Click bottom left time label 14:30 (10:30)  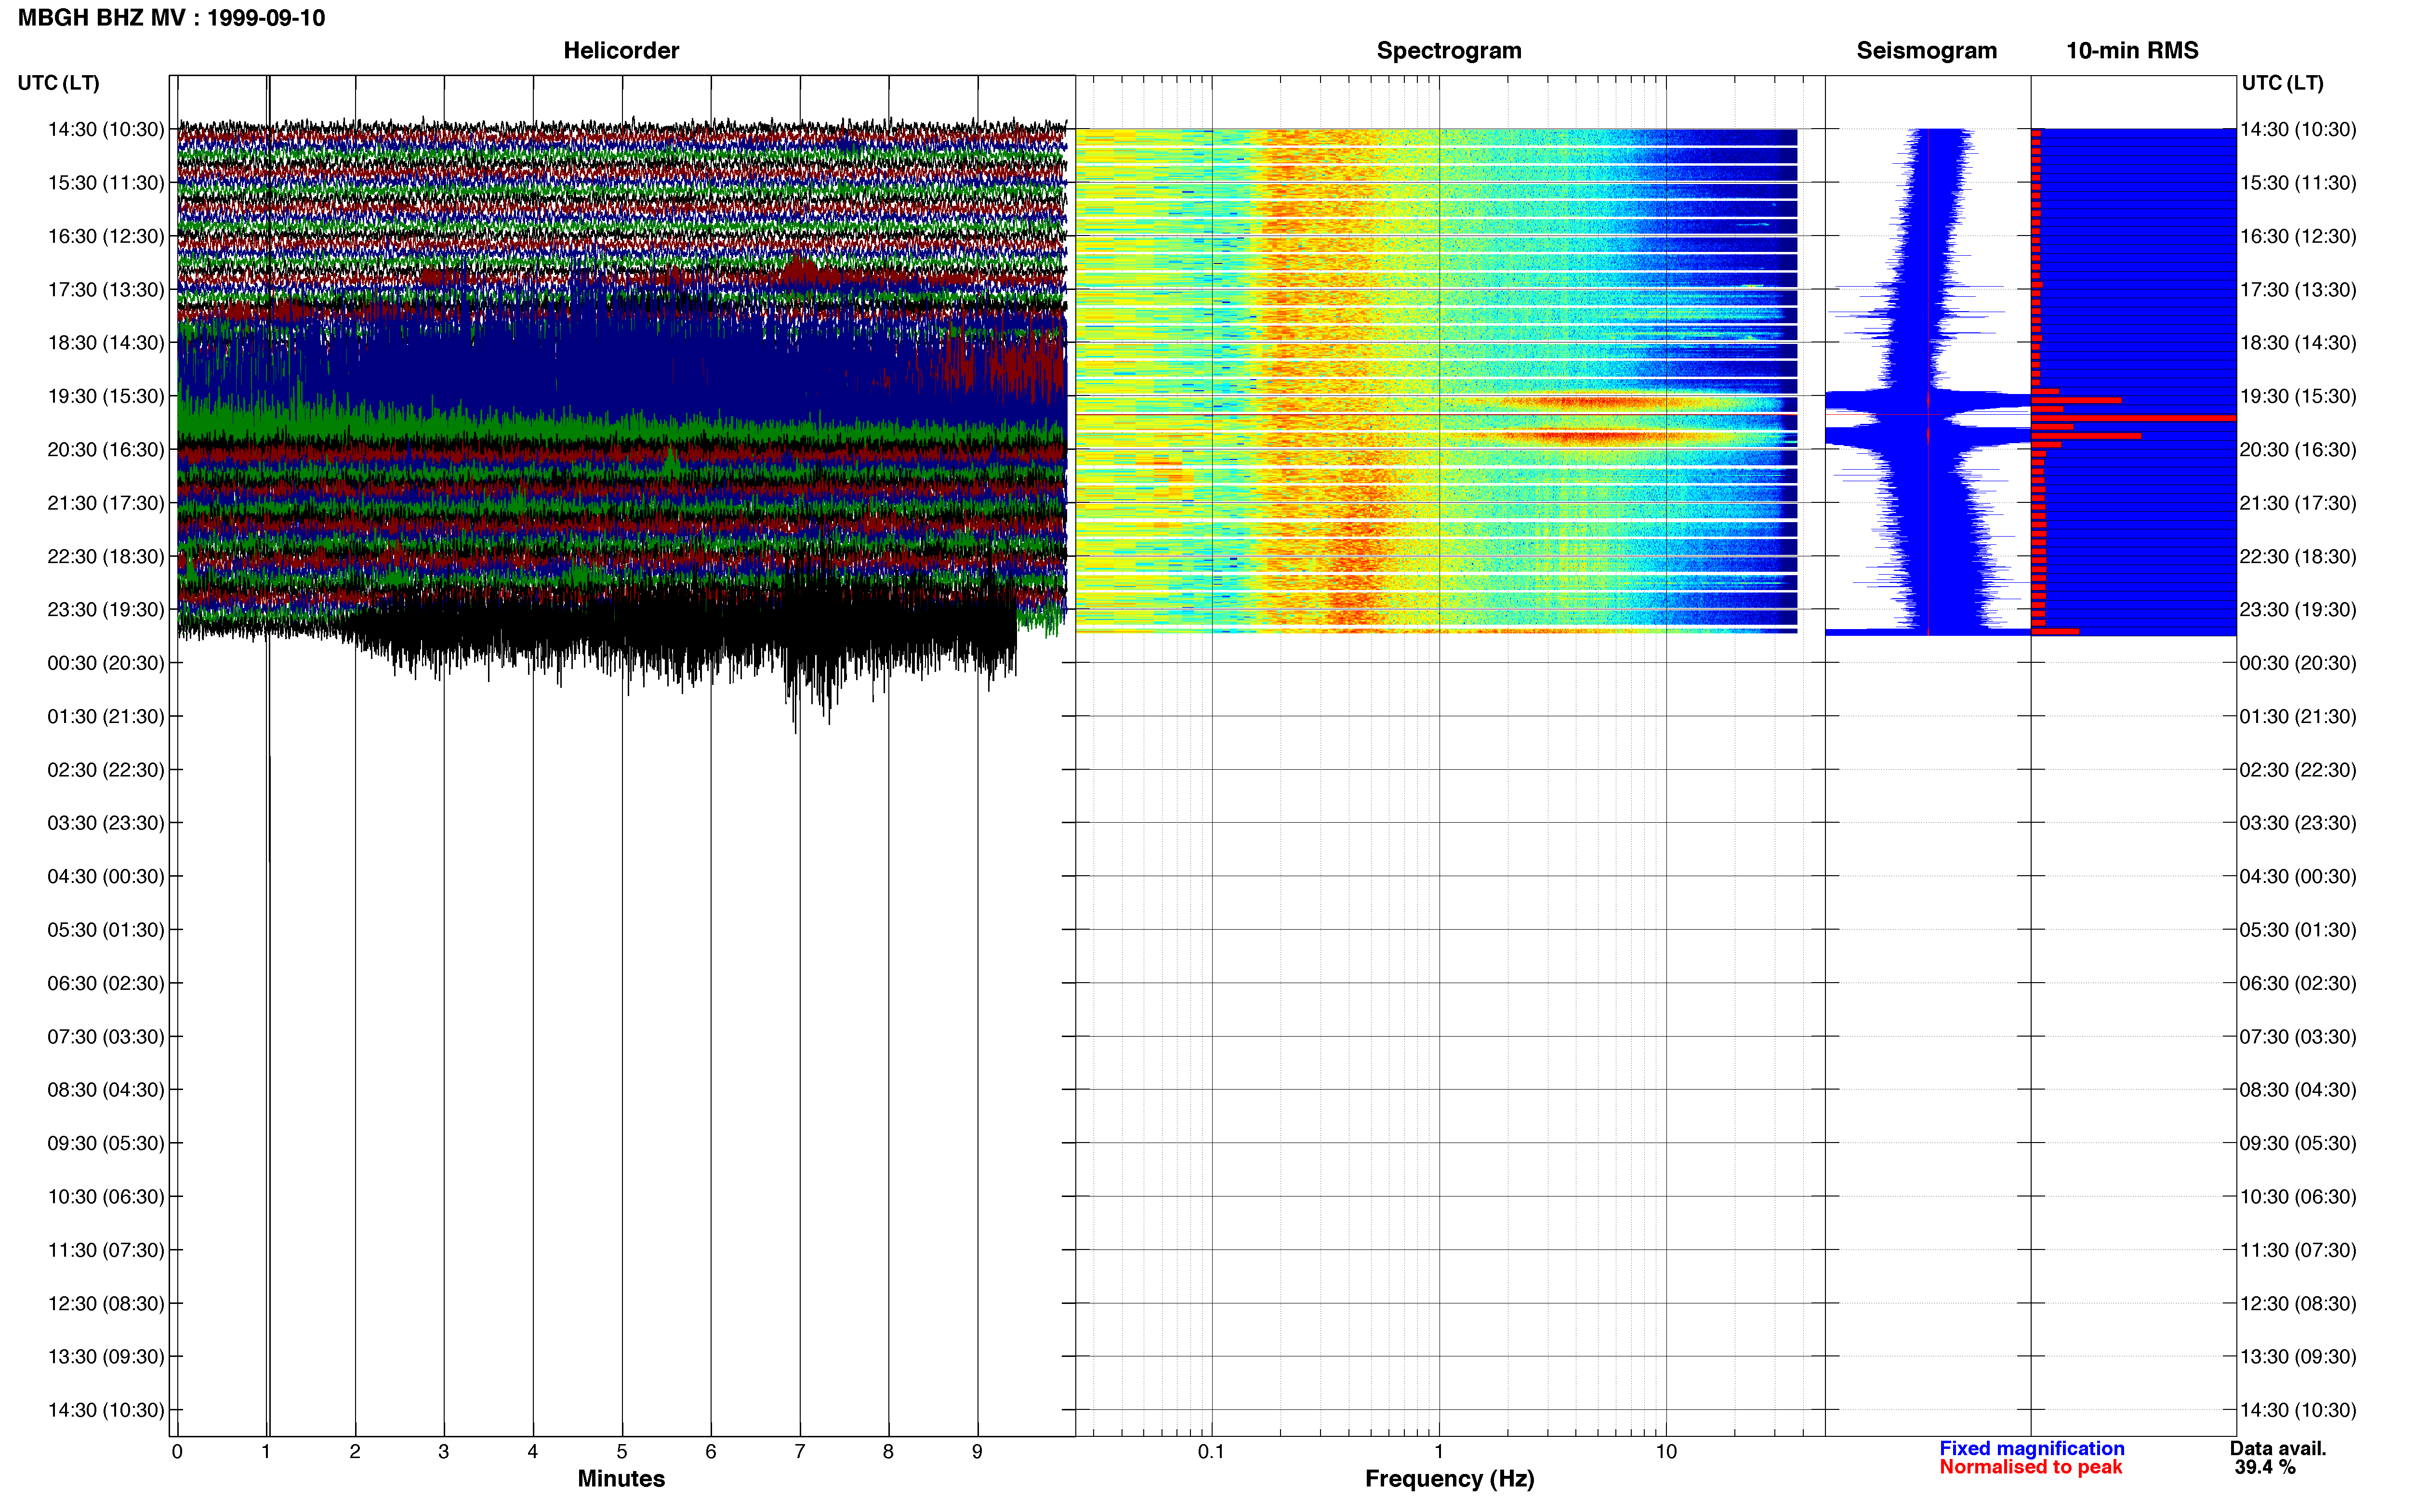click(106, 1409)
